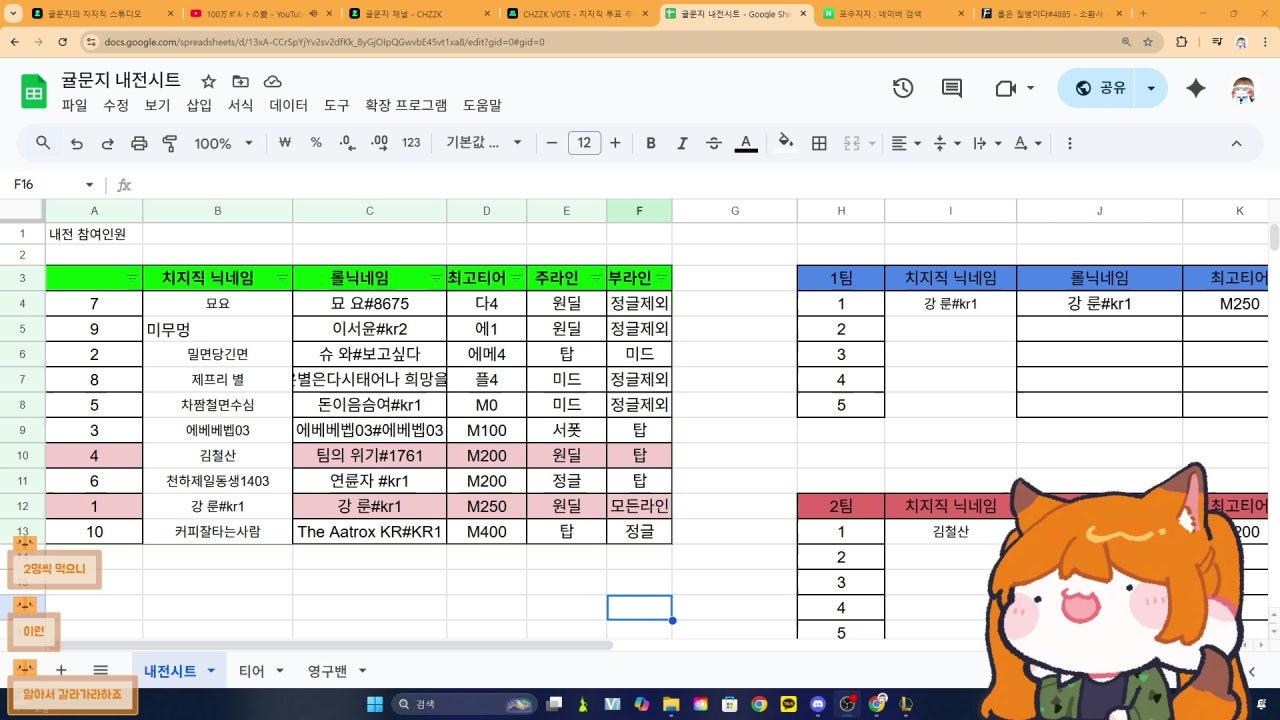Apply bold formatting to the selection
The image size is (1280, 720).
(651, 143)
